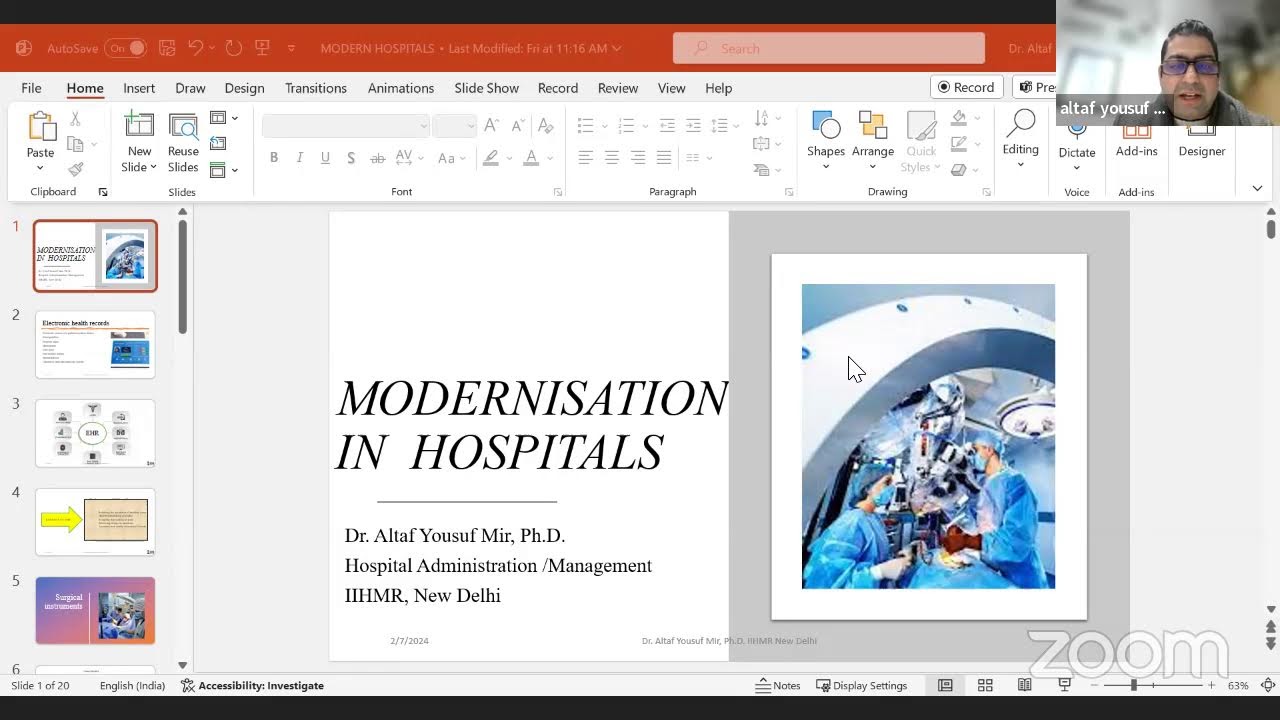Open the Transitions tab
This screenshot has width=1280, height=720.
pyautogui.click(x=315, y=88)
